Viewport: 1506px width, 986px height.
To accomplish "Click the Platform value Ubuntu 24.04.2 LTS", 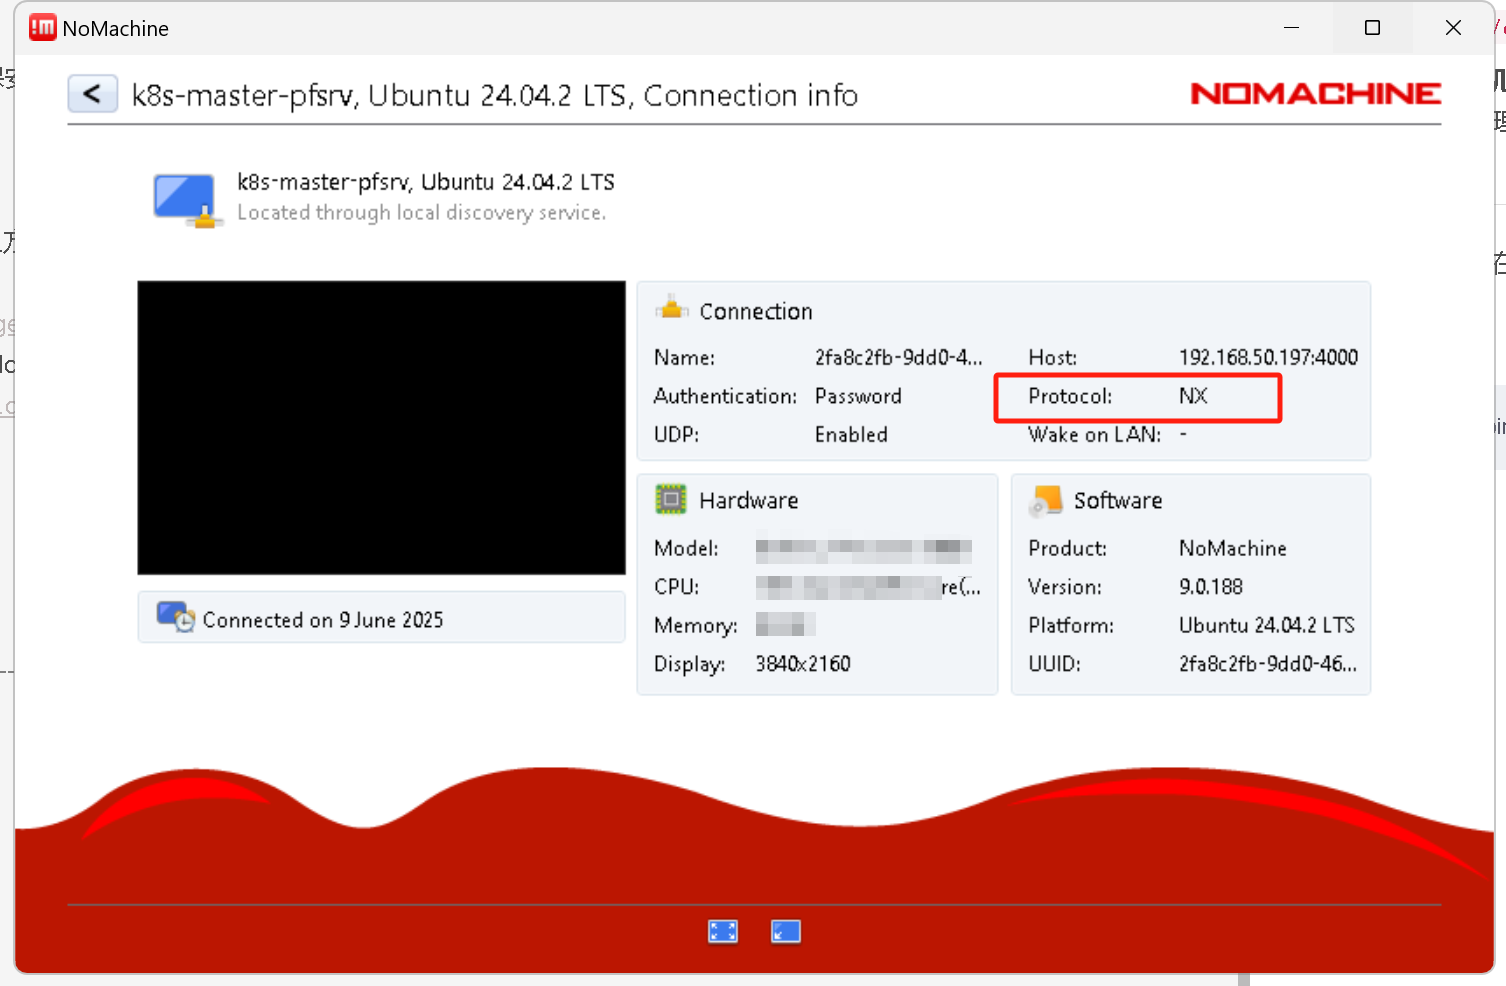I will tap(1267, 625).
